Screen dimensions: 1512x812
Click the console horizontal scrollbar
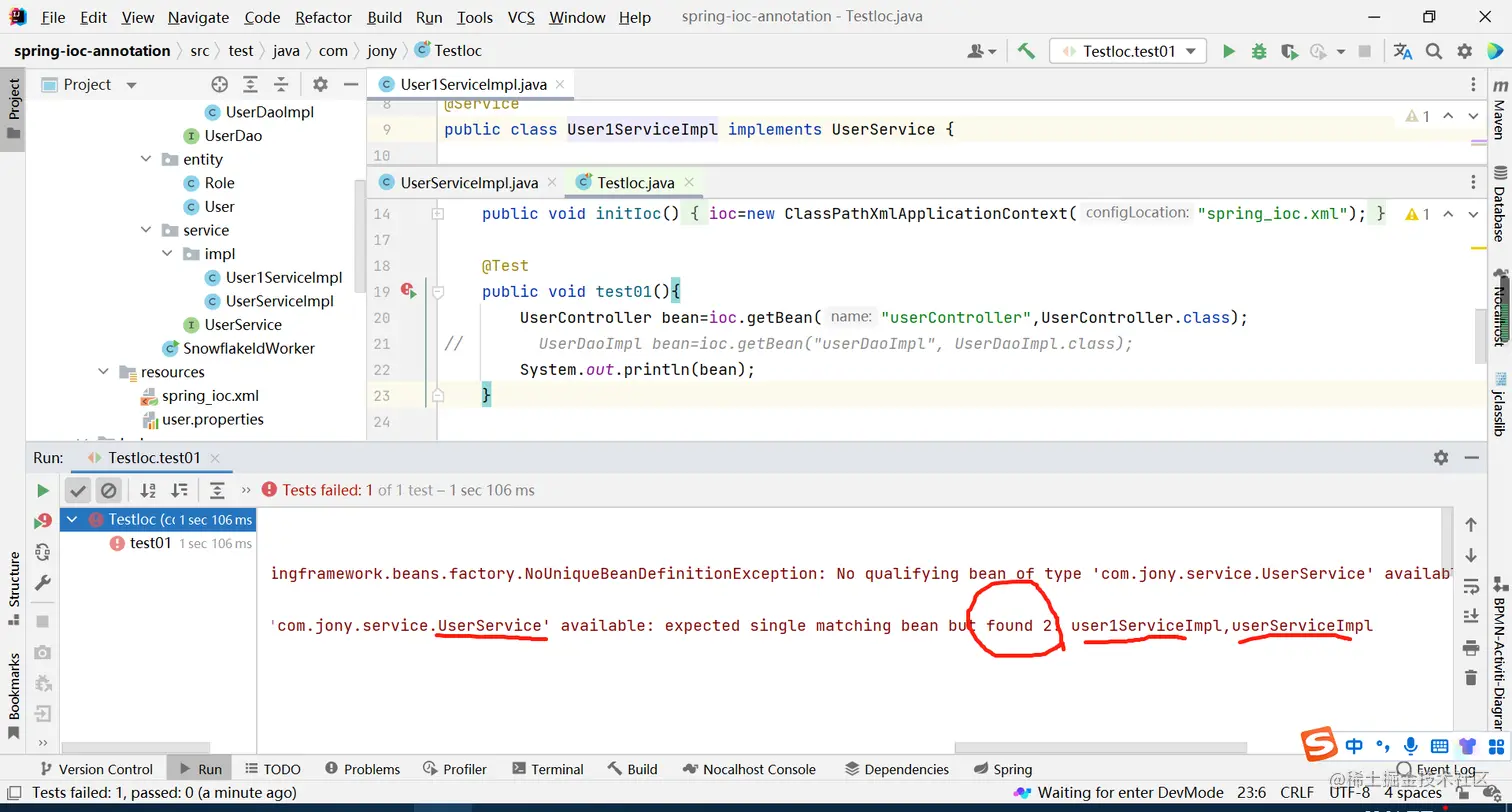(1100, 747)
